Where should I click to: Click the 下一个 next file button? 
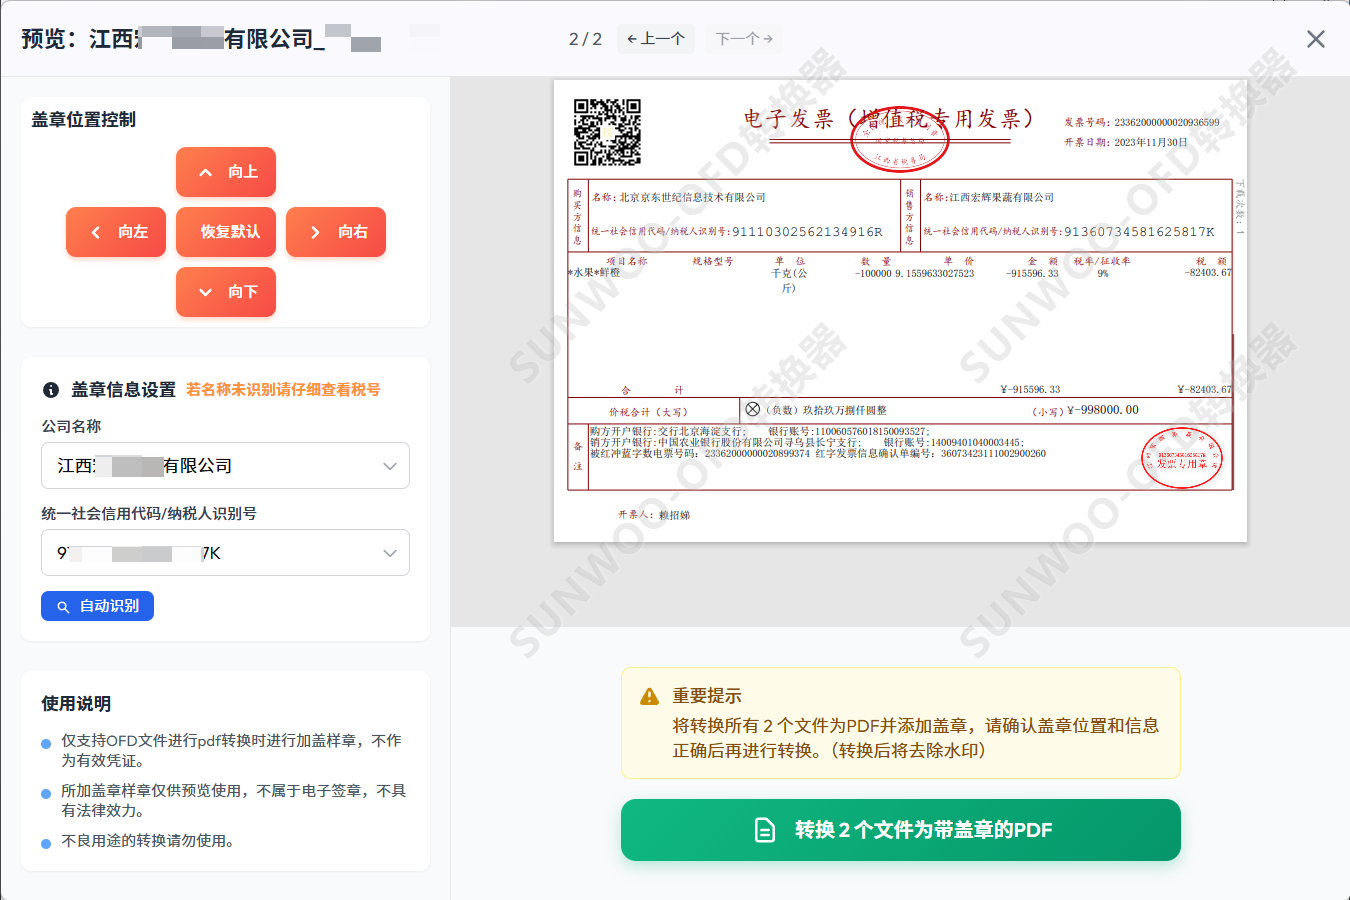pyautogui.click(x=744, y=39)
